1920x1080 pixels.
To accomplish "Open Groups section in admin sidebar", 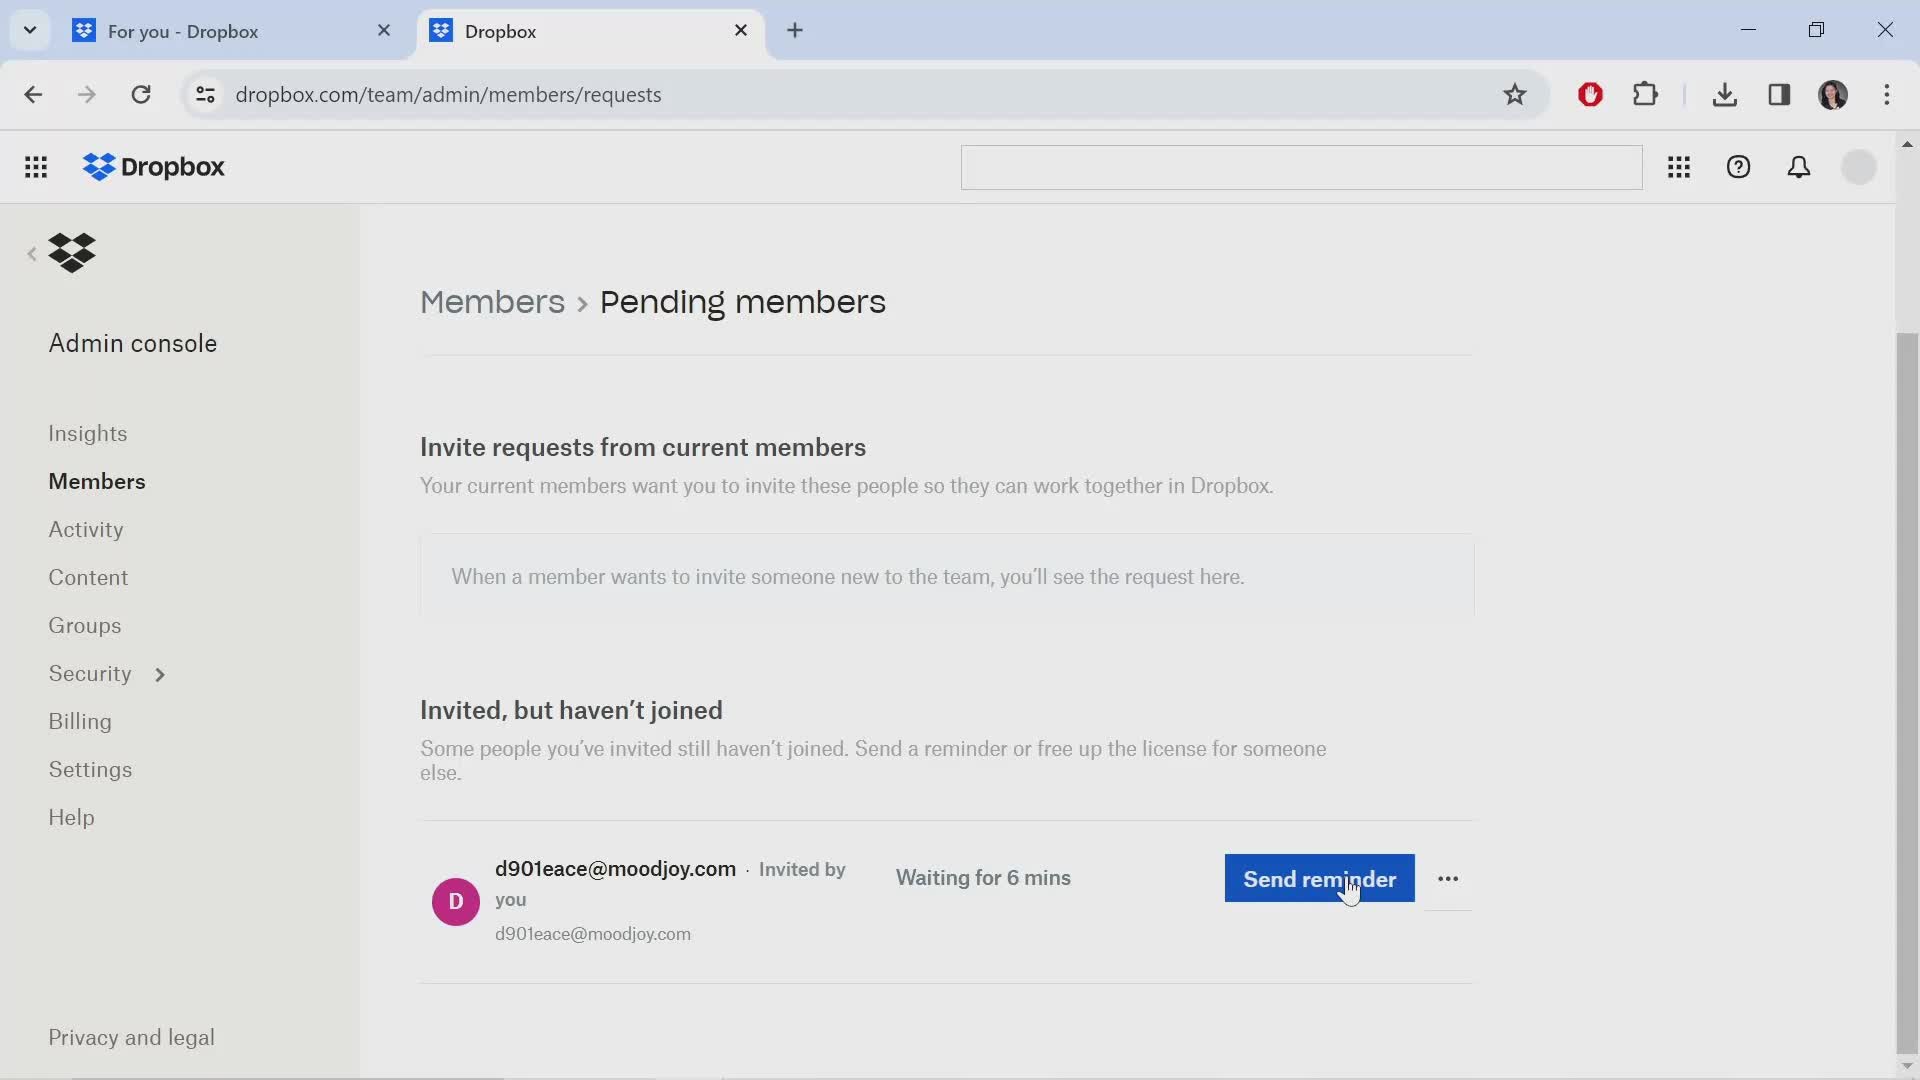I will click(x=83, y=624).
